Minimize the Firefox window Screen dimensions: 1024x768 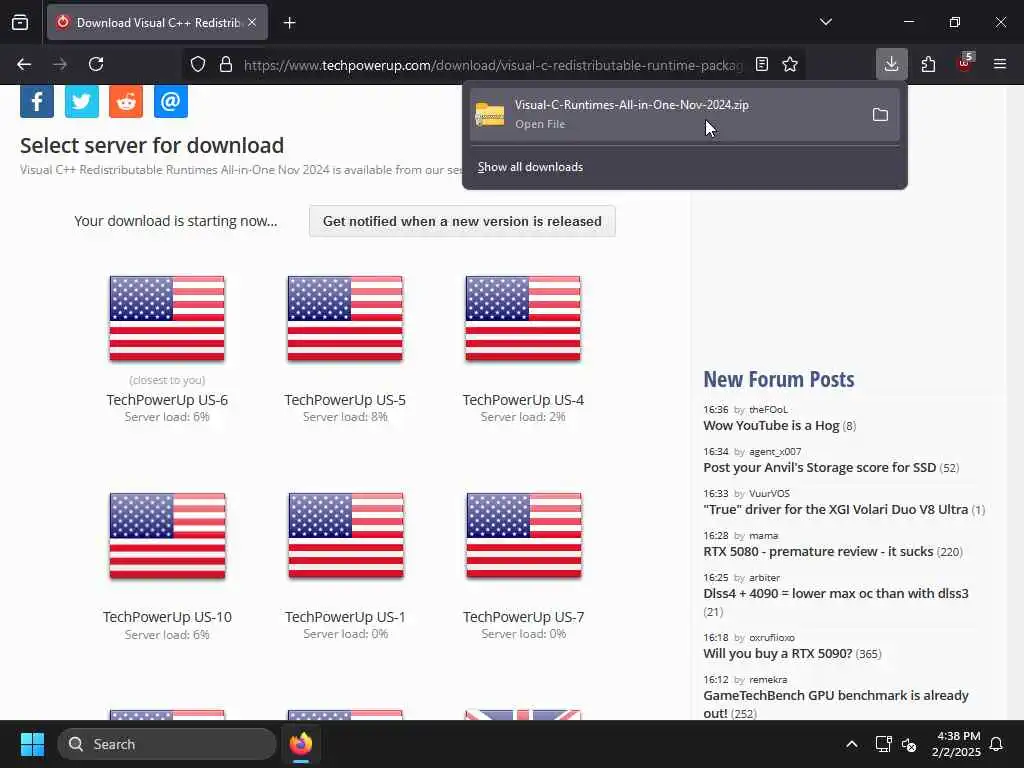(x=908, y=22)
